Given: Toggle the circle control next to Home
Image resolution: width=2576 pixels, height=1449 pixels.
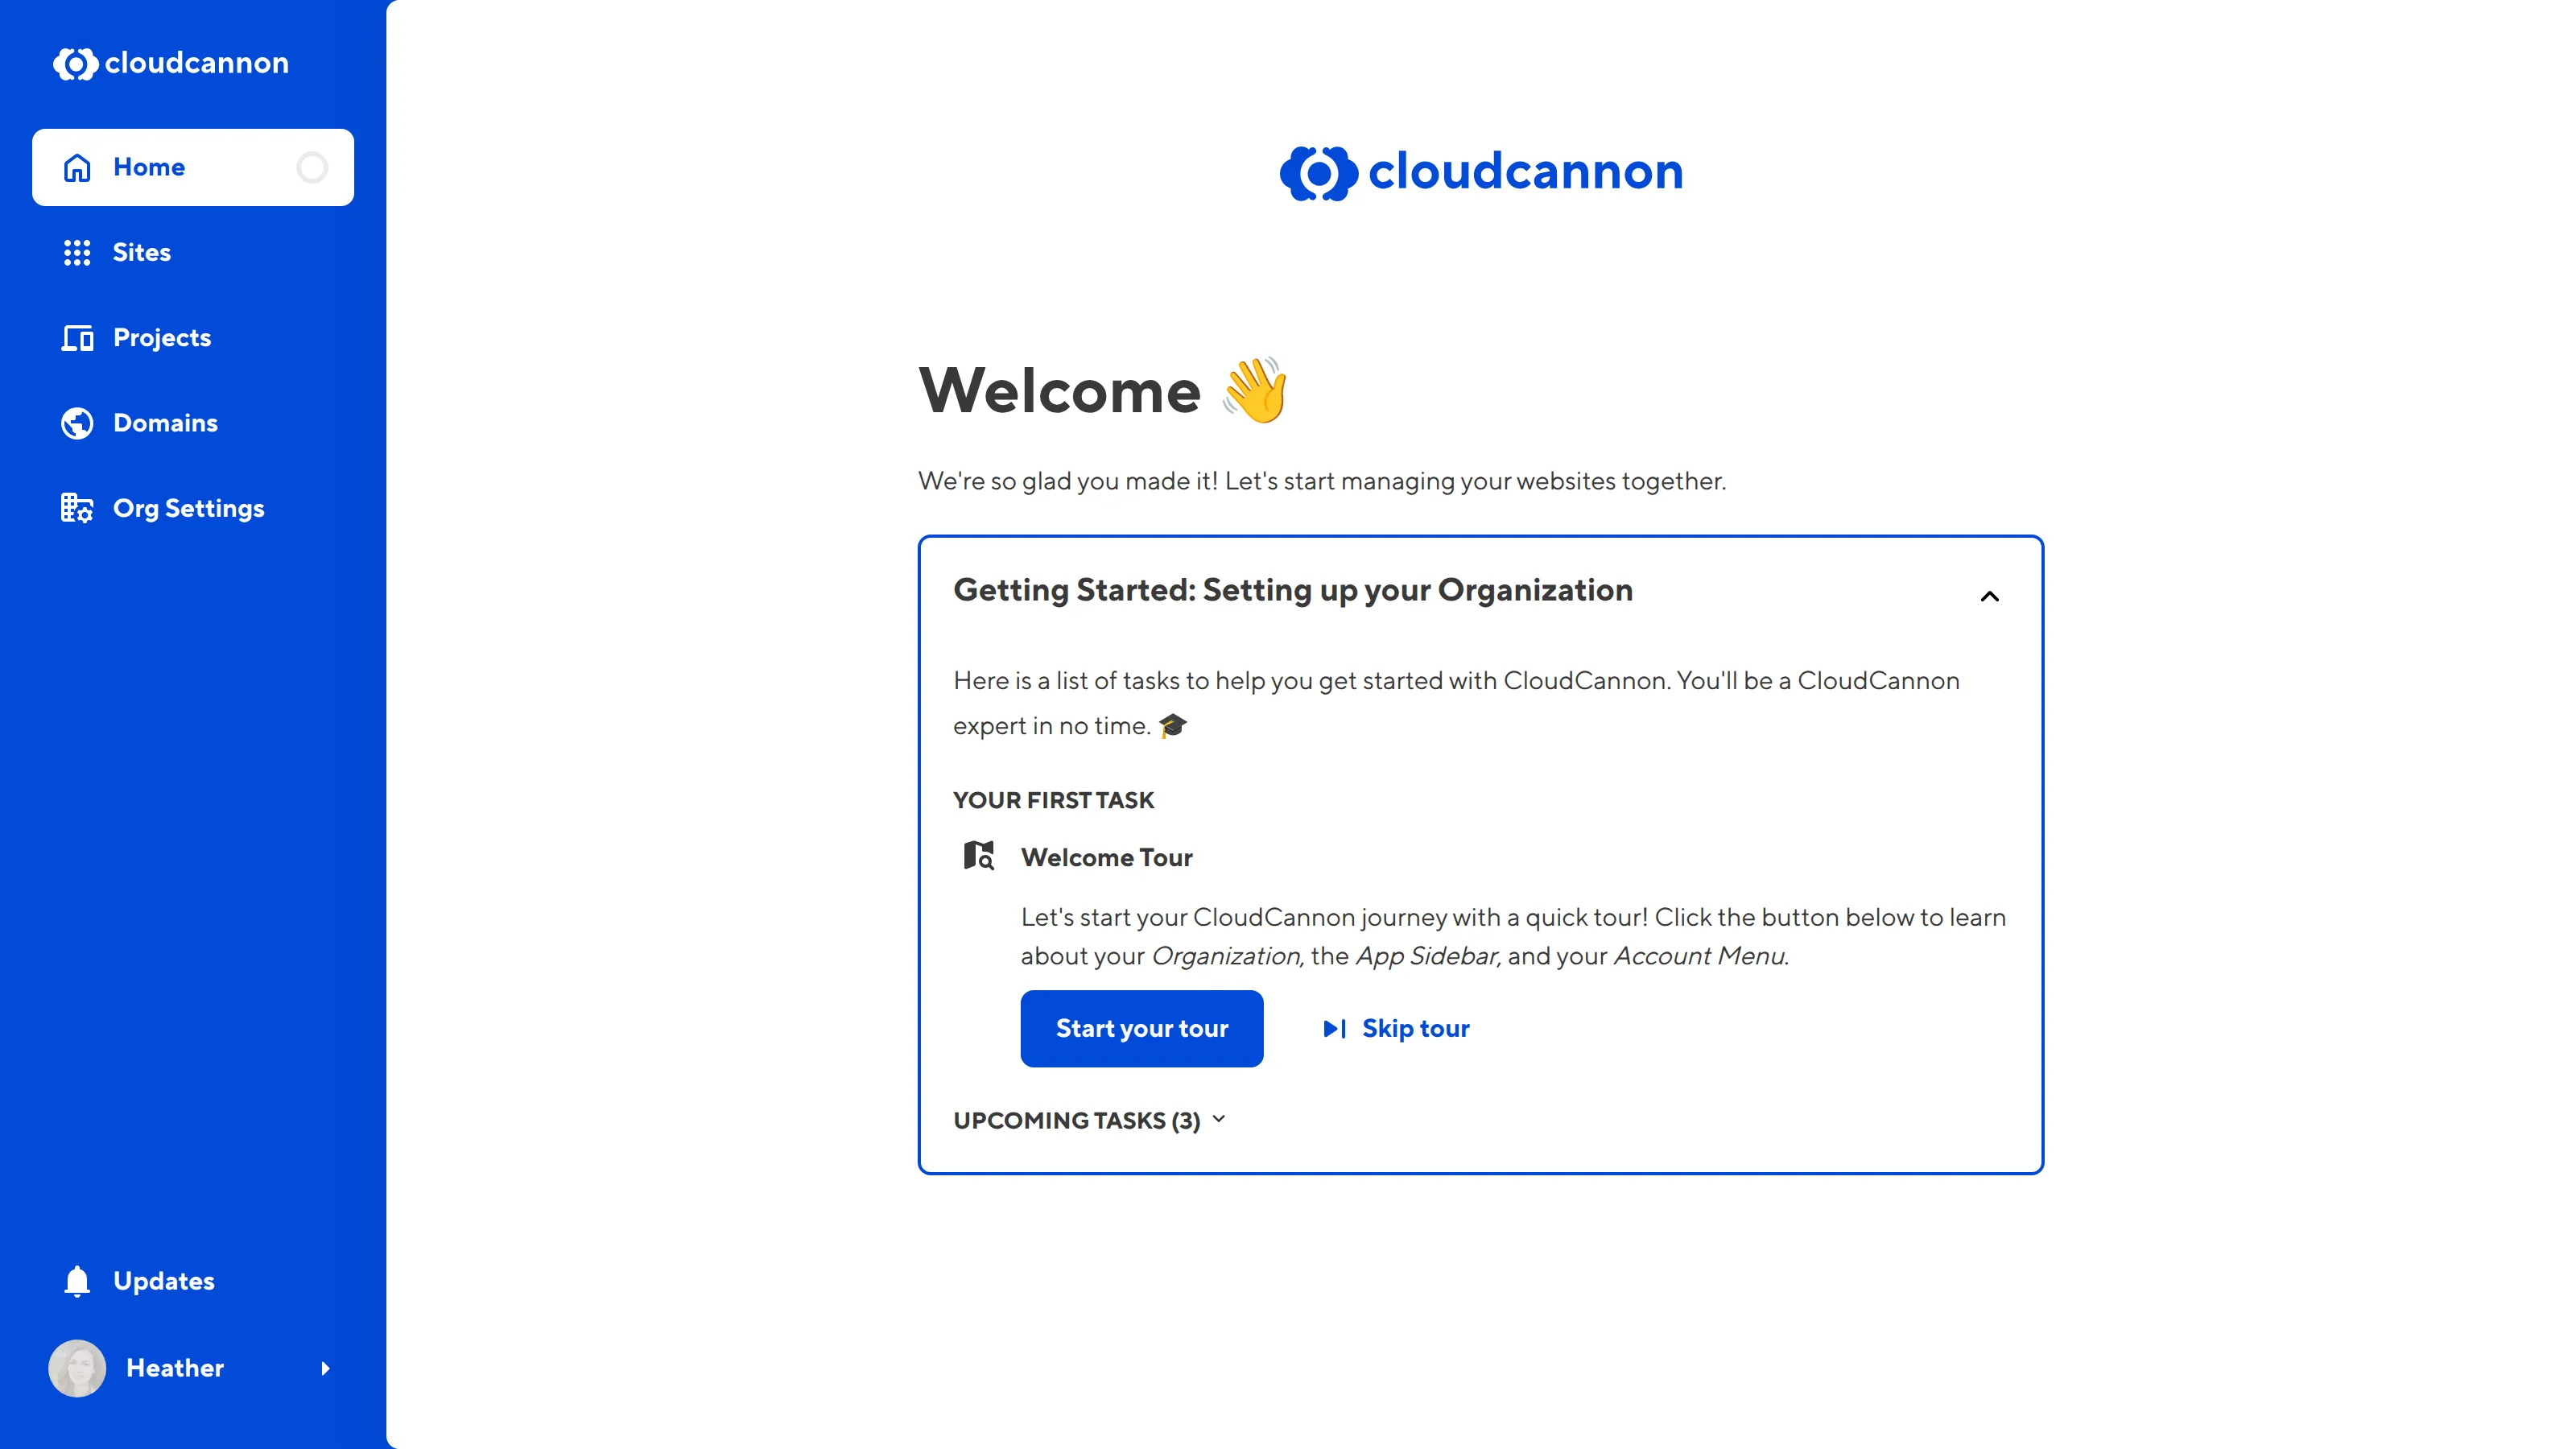Looking at the screenshot, I should [312, 168].
